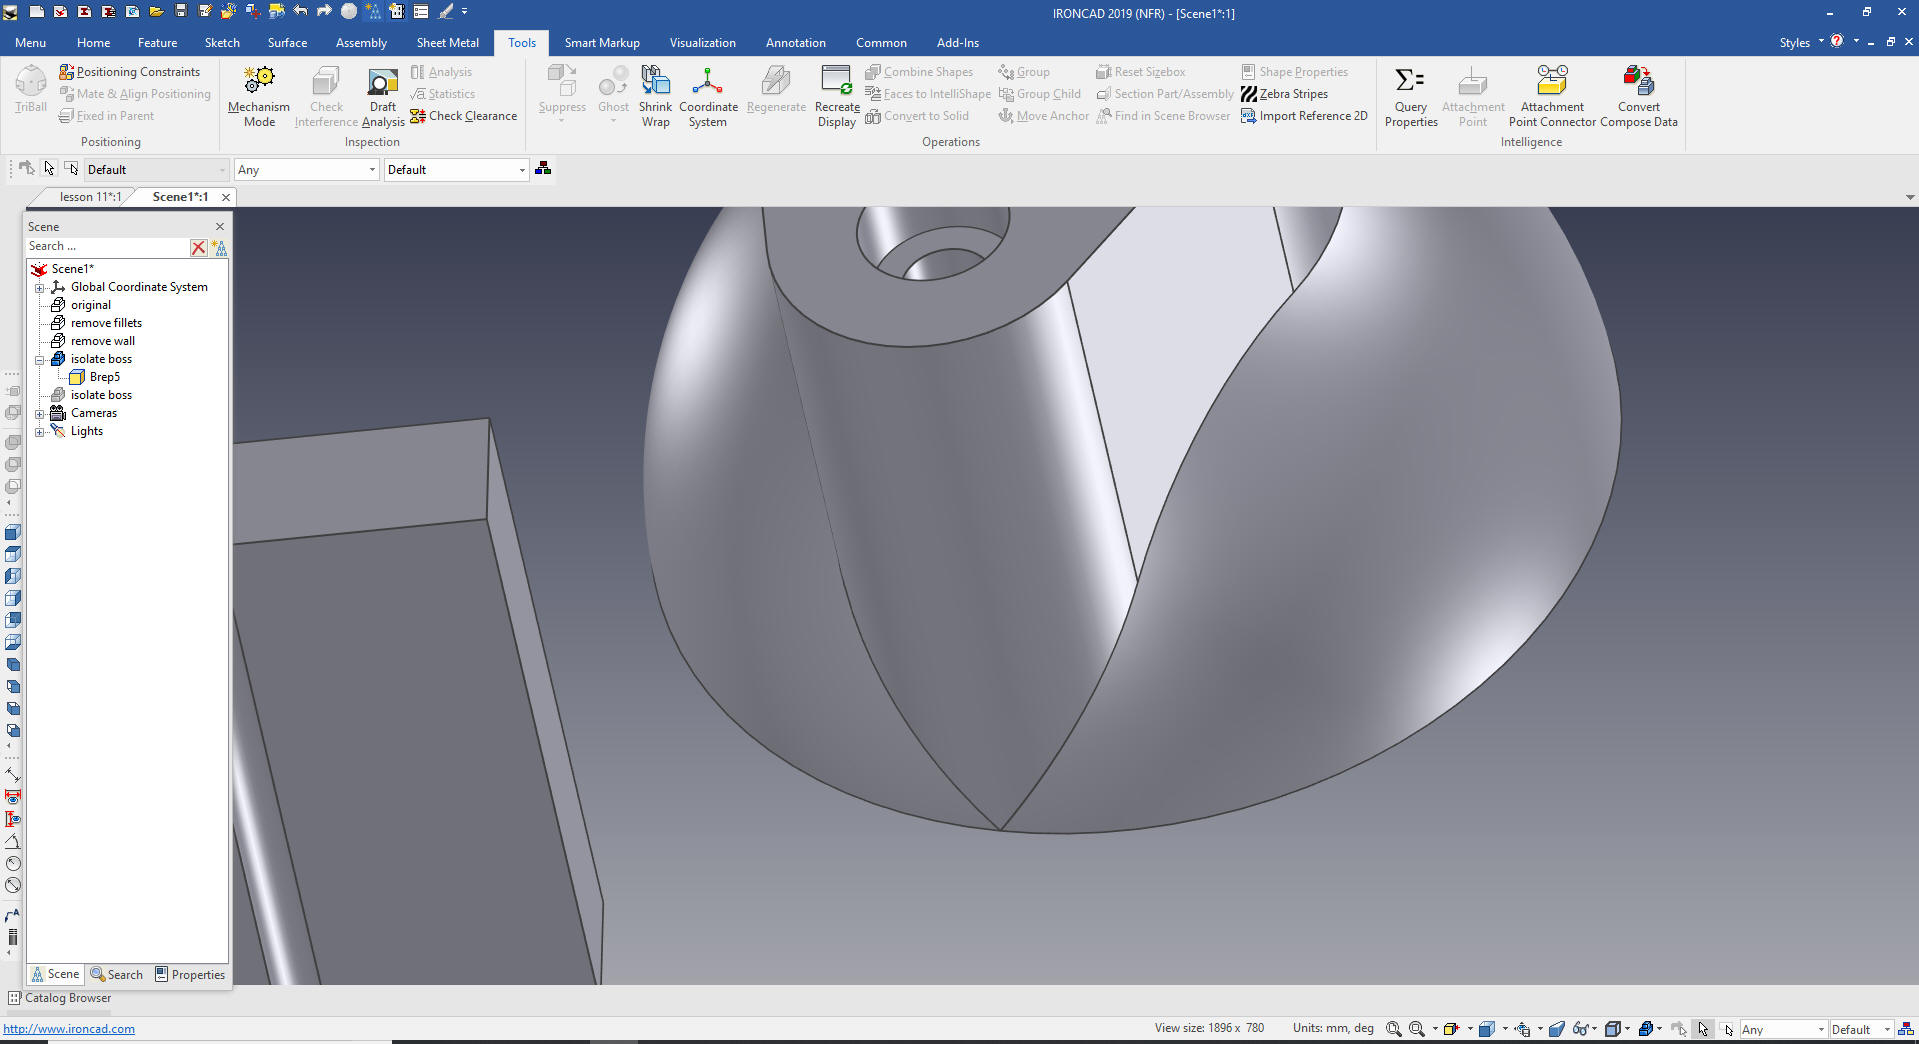Image resolution: width=1919 pixels, height=1044 pixels.
Task: Open the ironcad.com link
Action: [x=69, y=1029]
